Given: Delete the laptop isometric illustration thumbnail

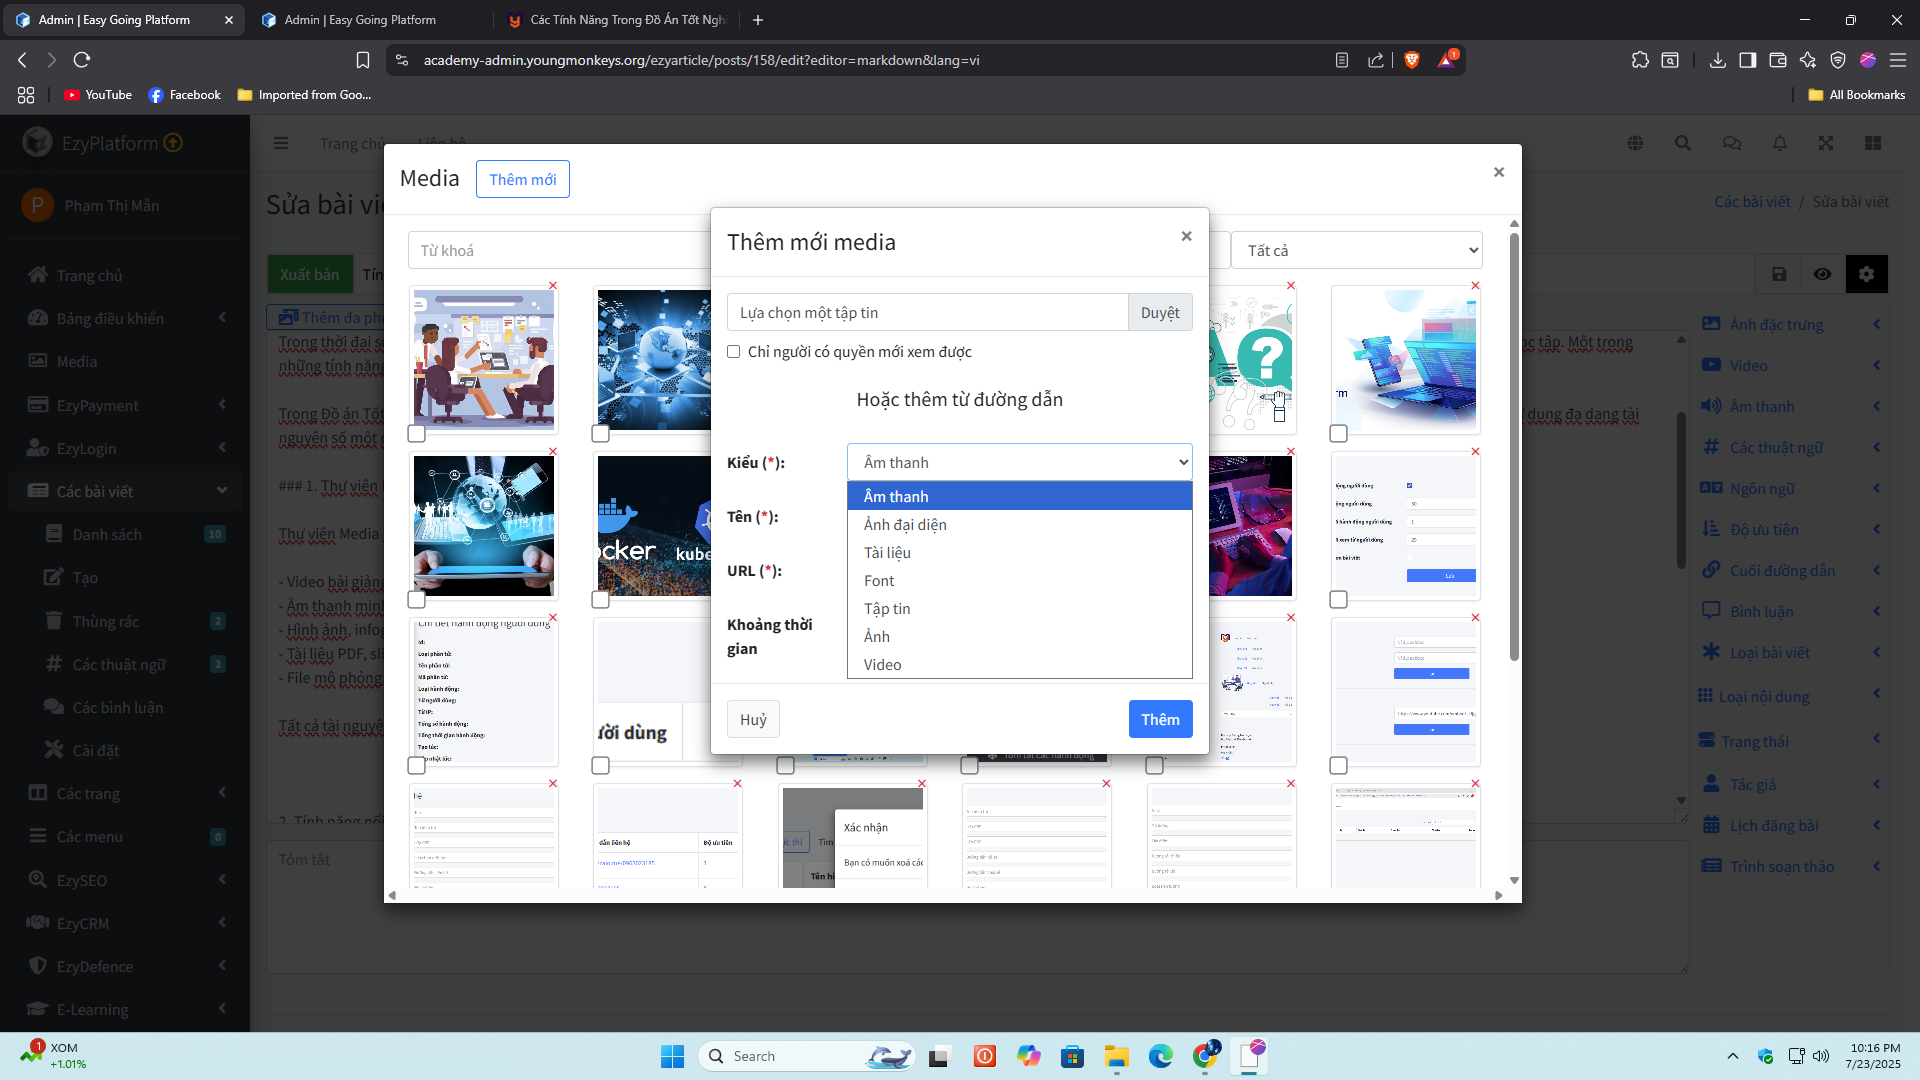Looking at the screenshot, I should pyautogui.click(x=1475, y=286).
